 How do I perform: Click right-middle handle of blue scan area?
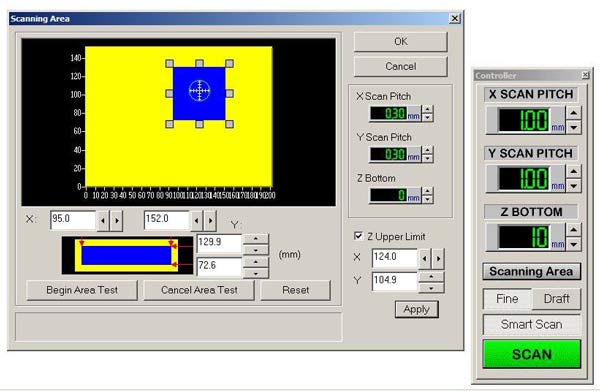[229, 94]
